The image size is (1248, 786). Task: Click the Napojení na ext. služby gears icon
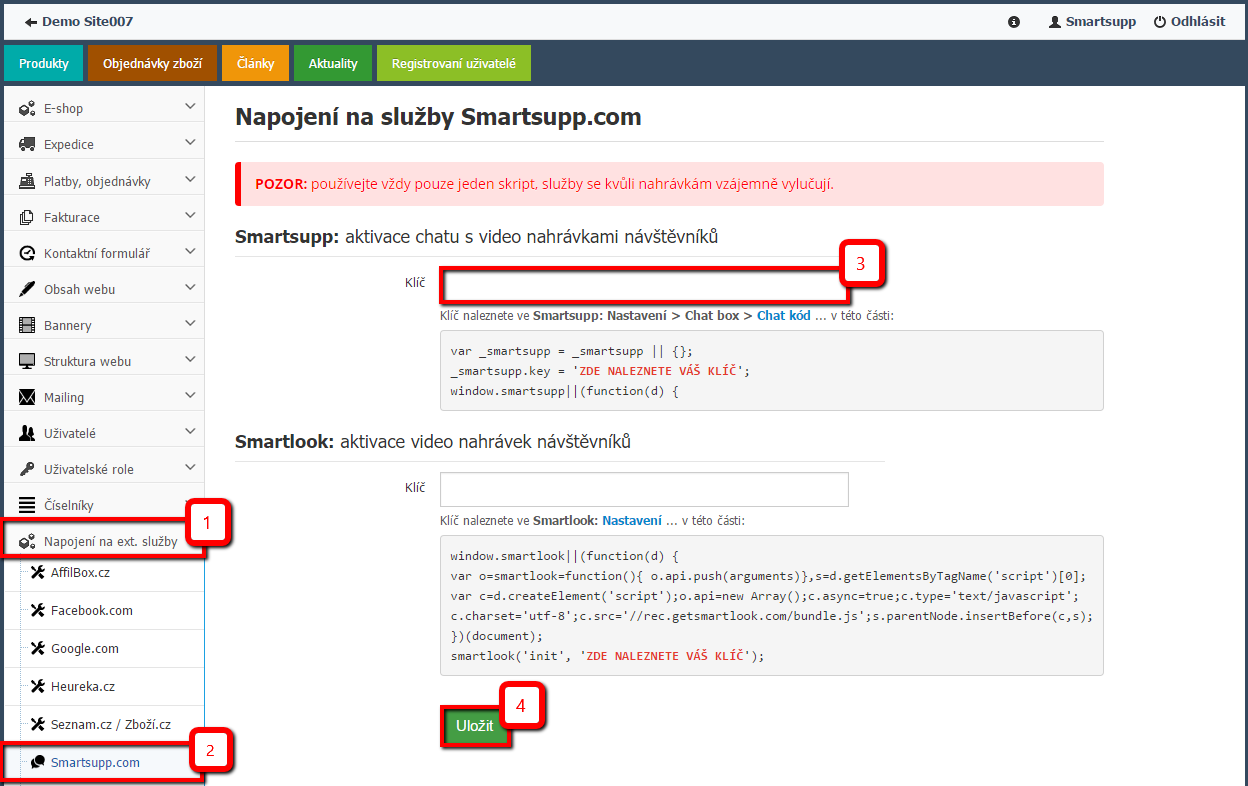coord(27,542)
